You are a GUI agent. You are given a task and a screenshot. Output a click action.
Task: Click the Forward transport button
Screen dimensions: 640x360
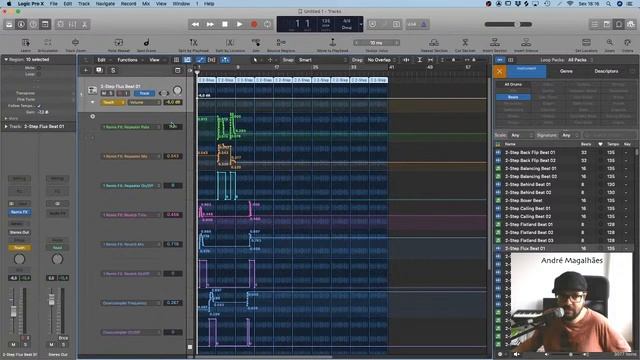(x=210, y=24)
